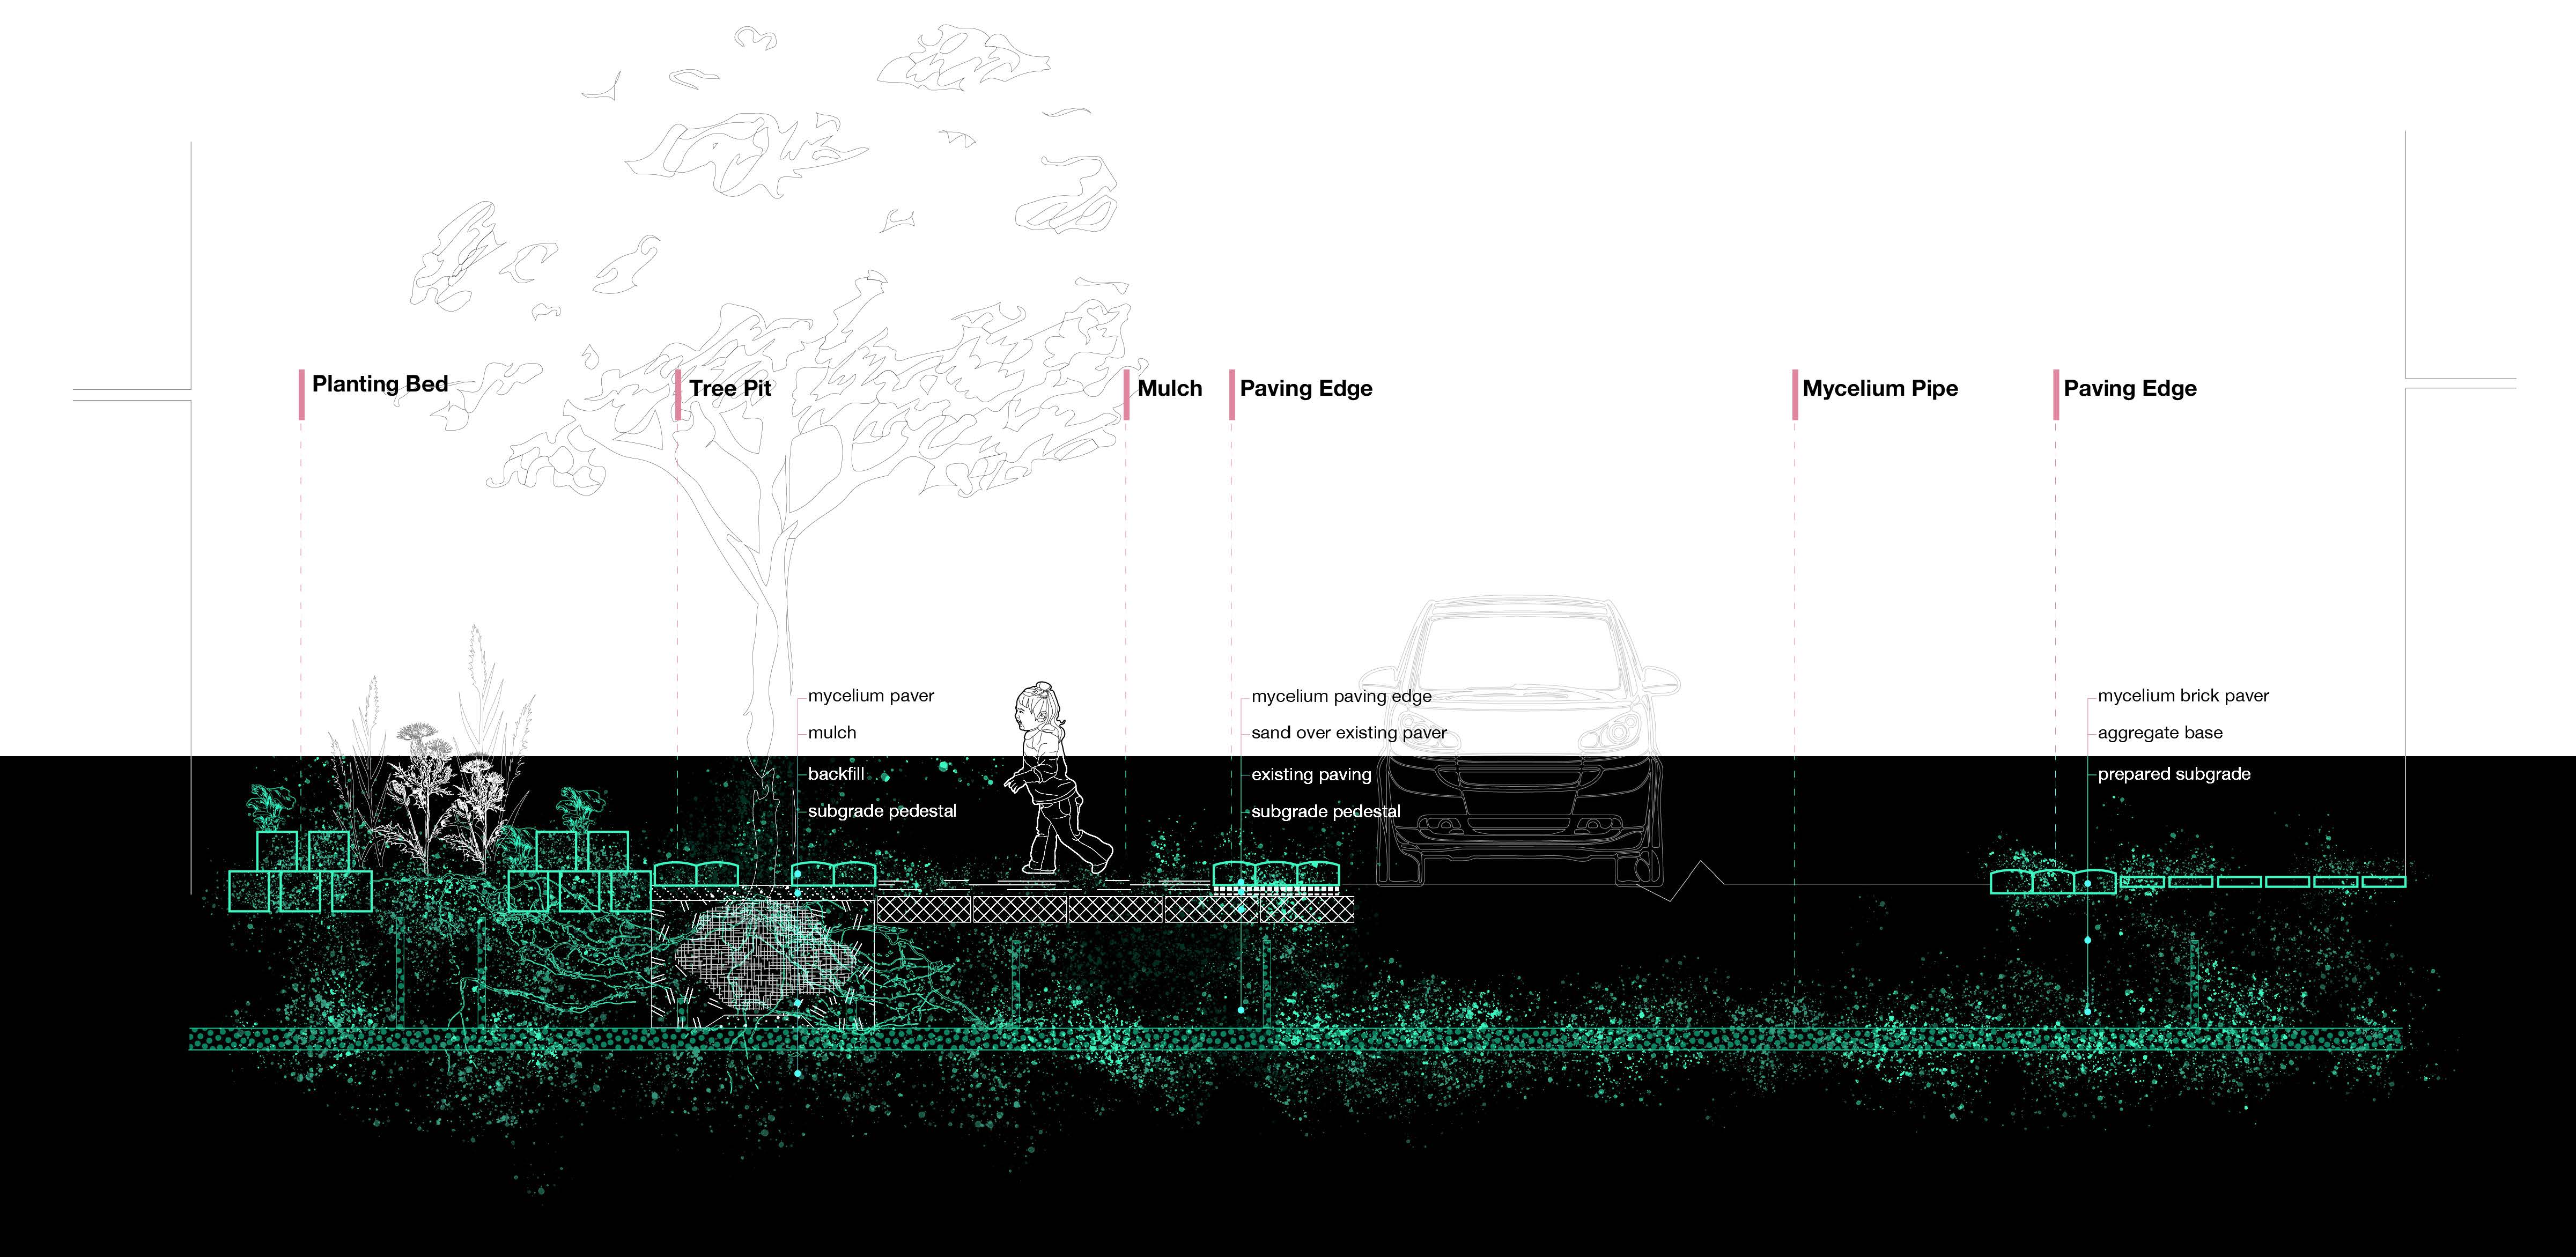The width and height of the screenshot is (2576, 1257).
Task: Click the 'backfill' annotation label
Action: tap(836, 774)
